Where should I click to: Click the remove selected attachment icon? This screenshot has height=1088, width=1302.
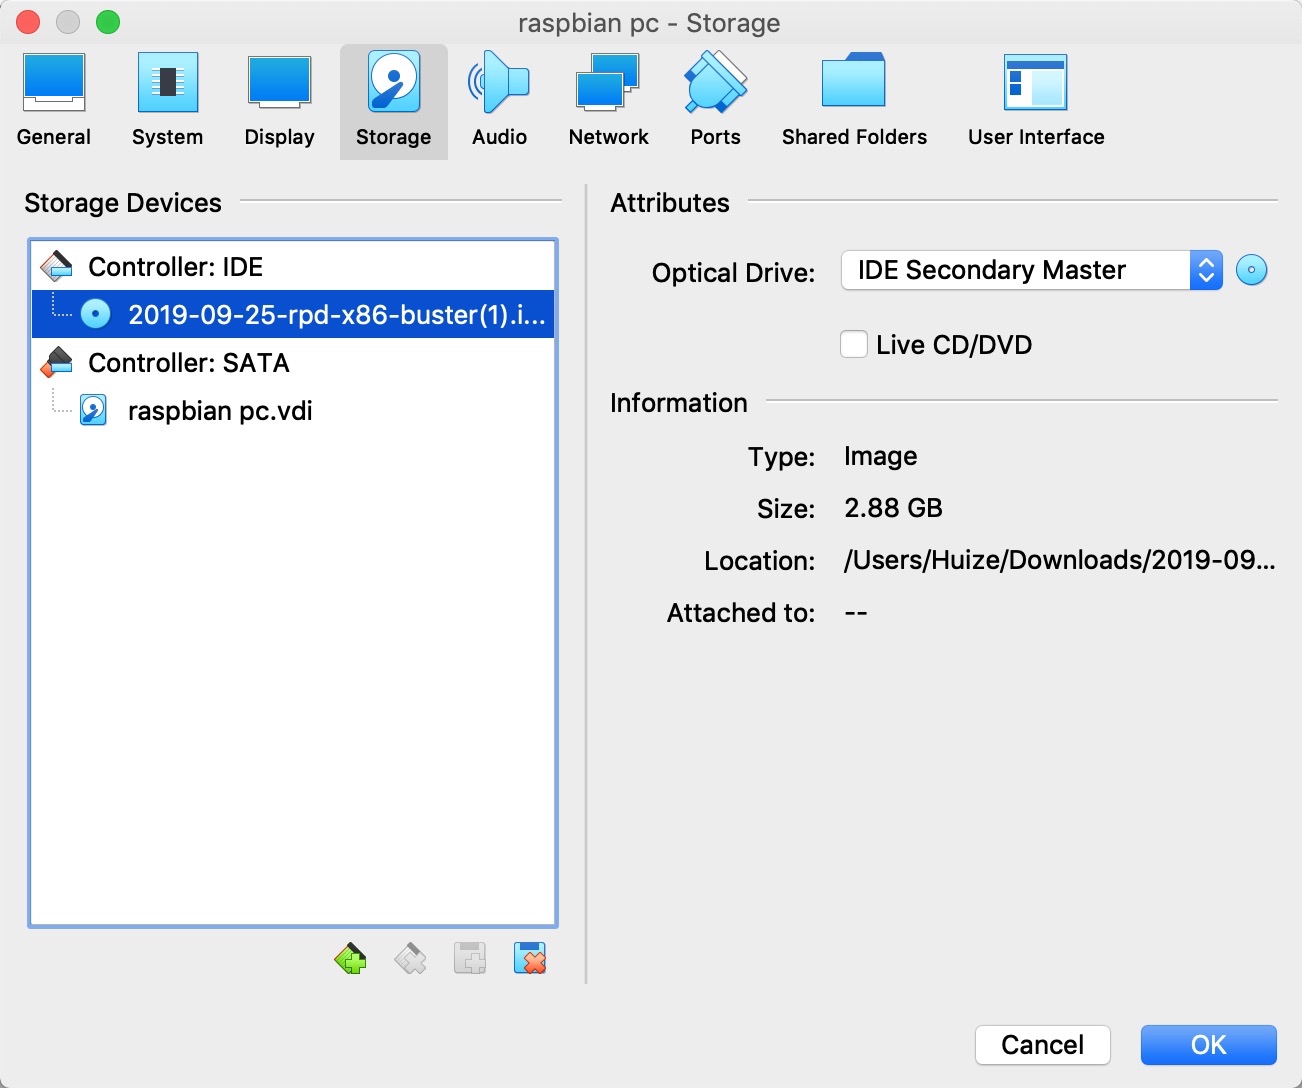pyautogui.click(x=530, y=959)
